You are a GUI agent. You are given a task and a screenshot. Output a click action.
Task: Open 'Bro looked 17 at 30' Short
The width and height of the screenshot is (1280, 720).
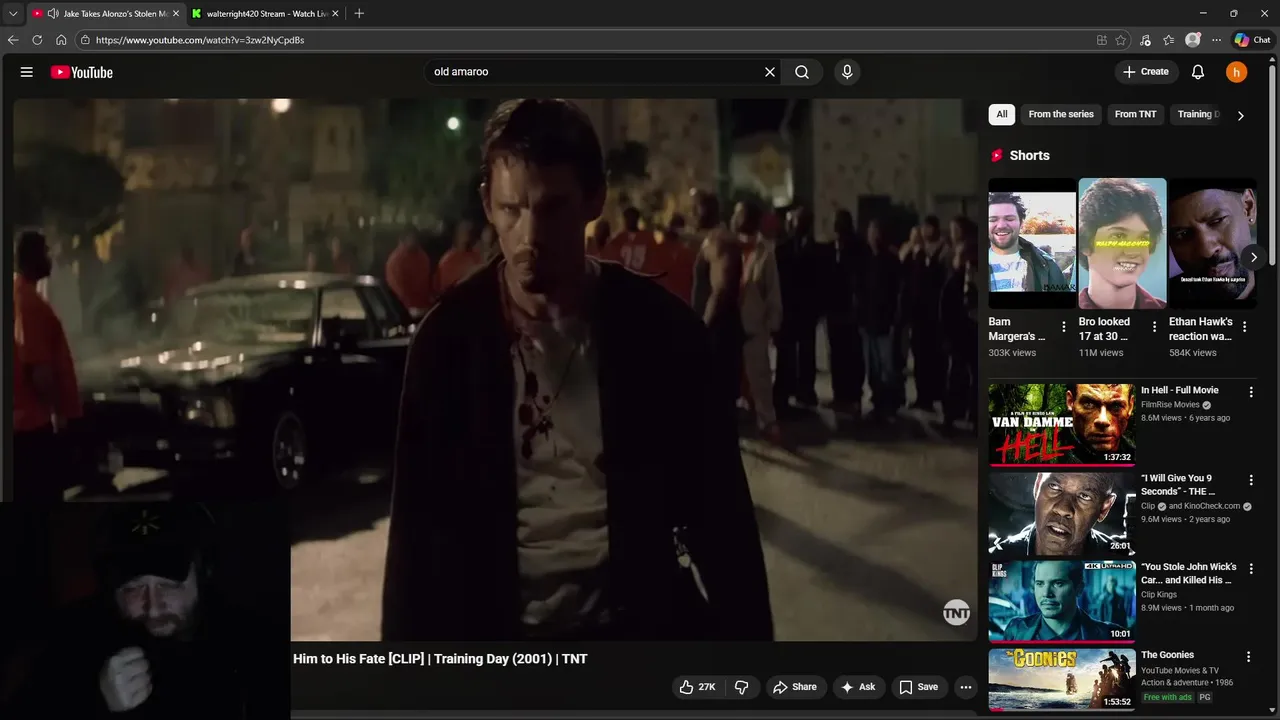[1122, 243]
